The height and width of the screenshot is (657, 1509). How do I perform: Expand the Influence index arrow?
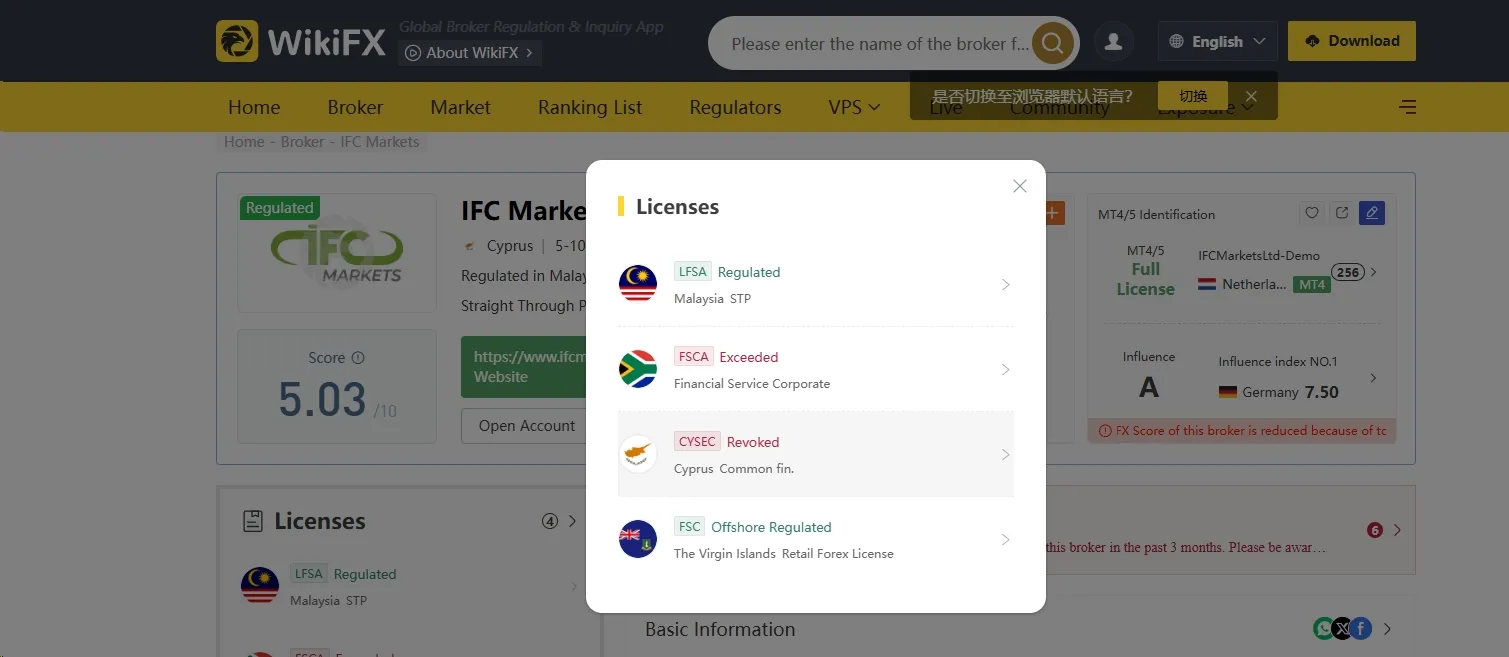pos(1374,378)
